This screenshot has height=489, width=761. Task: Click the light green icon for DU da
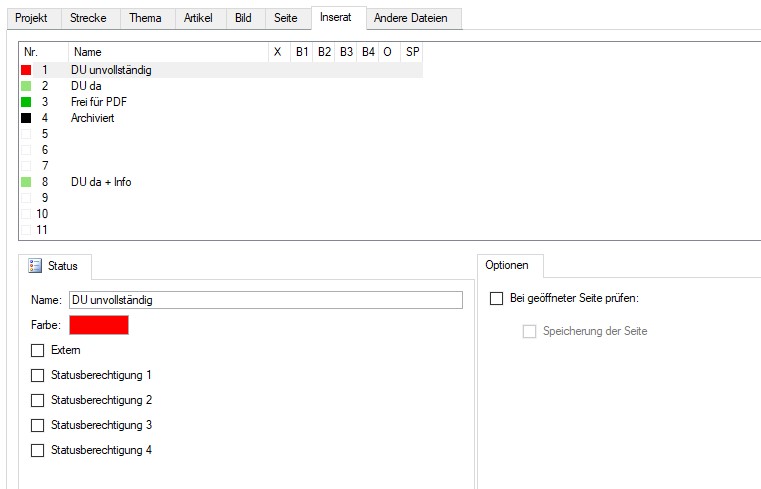[26, 86]
